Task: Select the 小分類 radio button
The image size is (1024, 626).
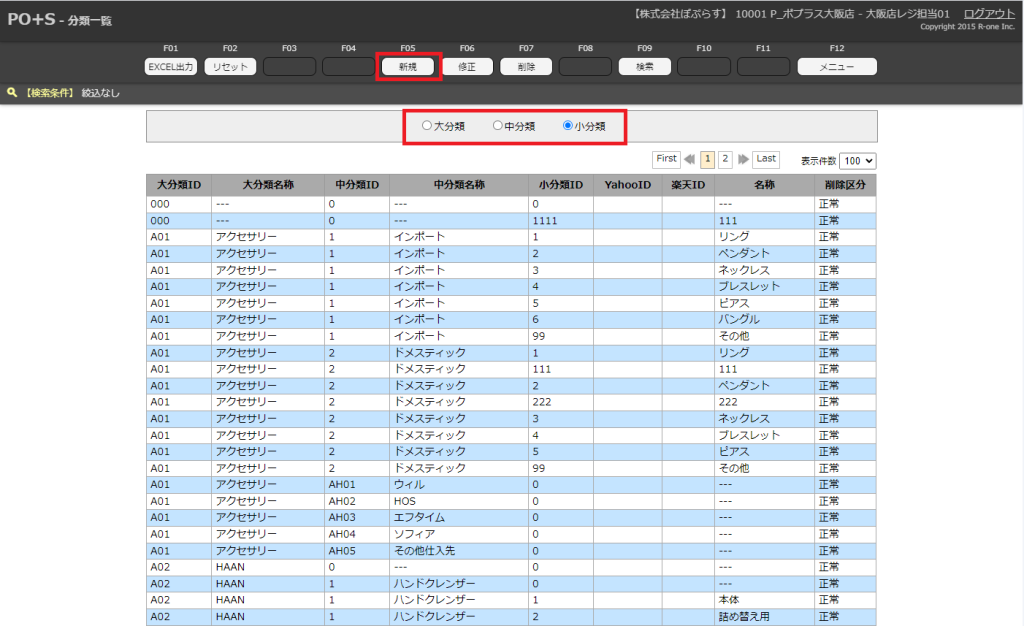Action: point(568,126)
